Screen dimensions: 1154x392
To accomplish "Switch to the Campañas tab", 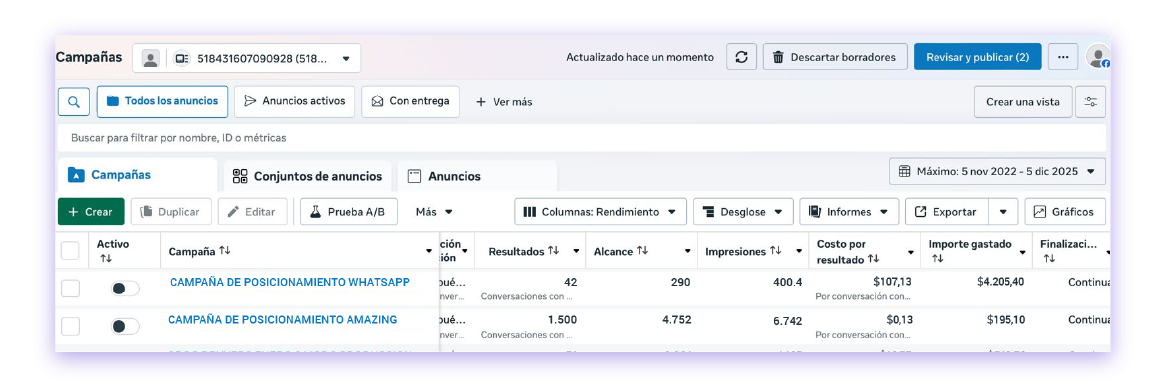I will click(138, 175).
